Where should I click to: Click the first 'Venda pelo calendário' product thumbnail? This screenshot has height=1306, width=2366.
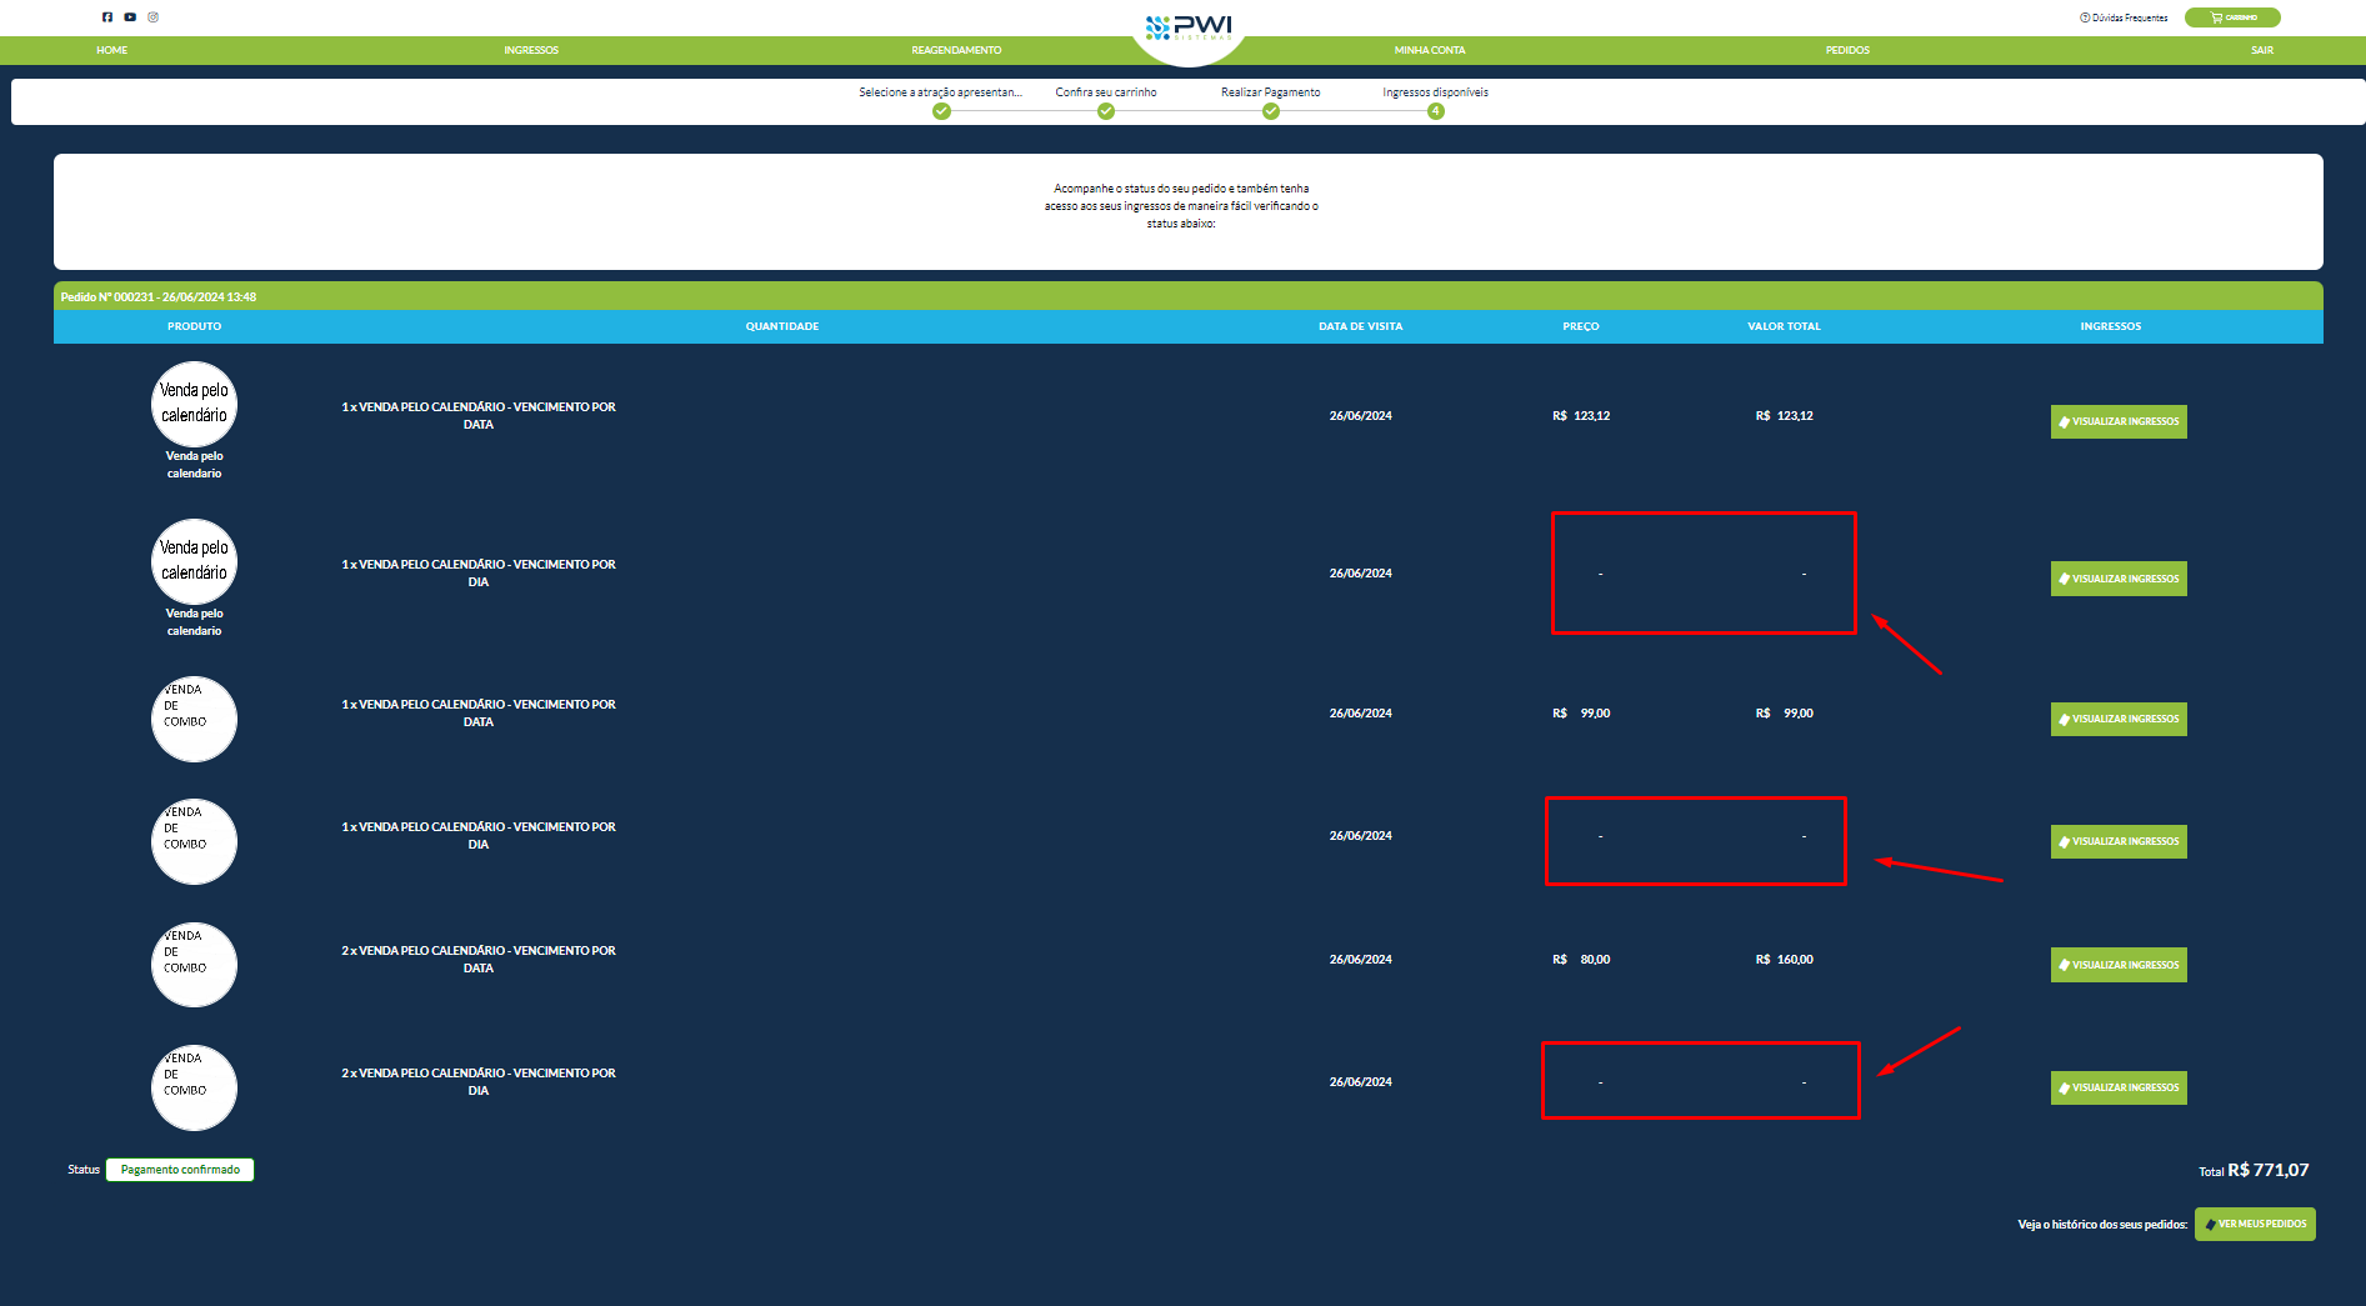tap(194, 404)
